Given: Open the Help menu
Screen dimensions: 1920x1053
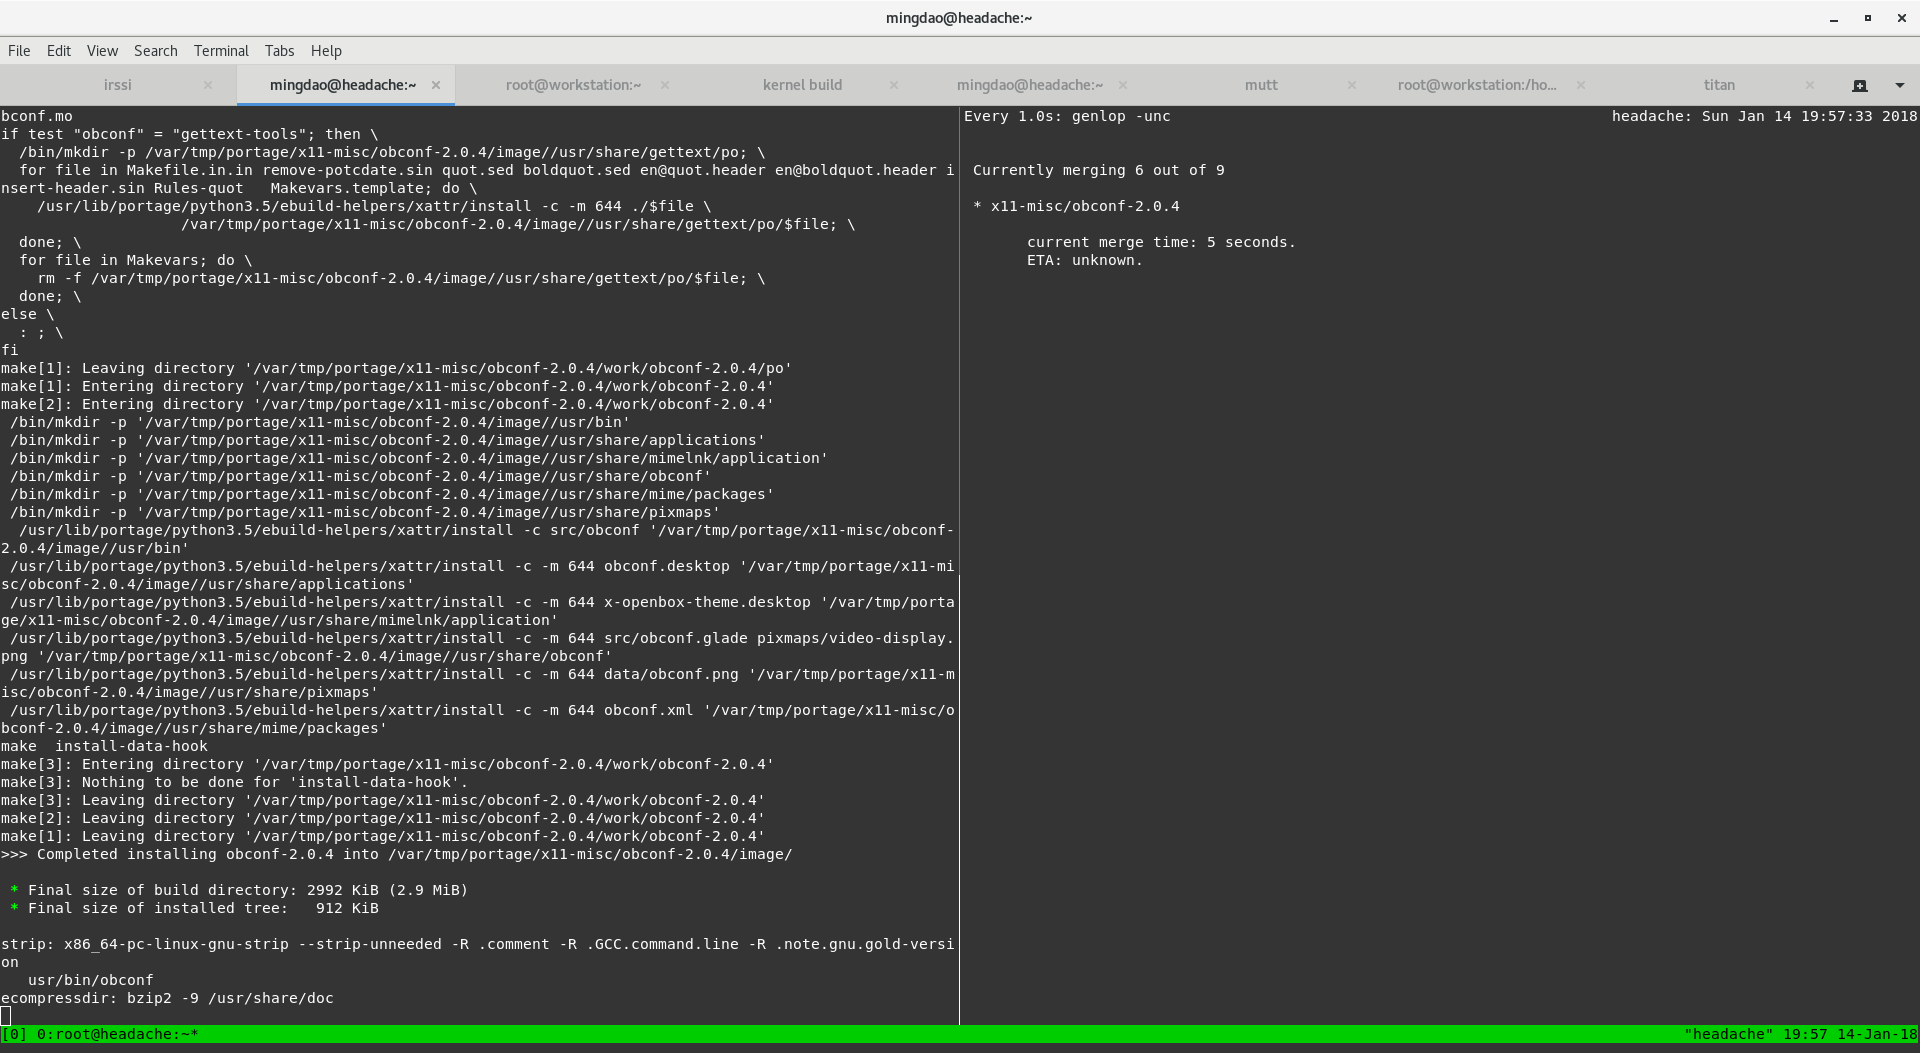Looking at the screenshot, I should 326,51.
